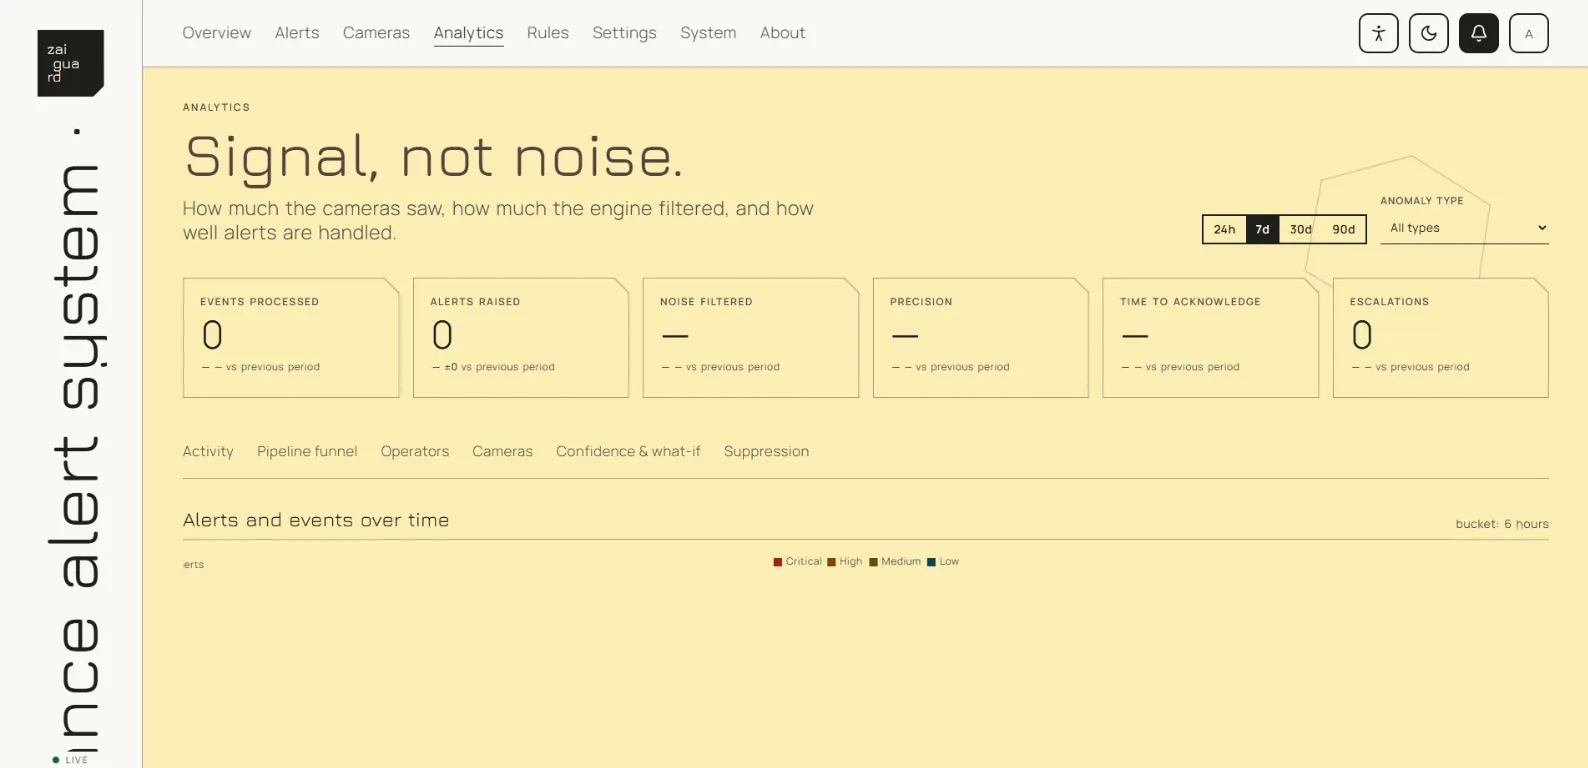
Task: Click the zai guard logo
Action: 70,63
